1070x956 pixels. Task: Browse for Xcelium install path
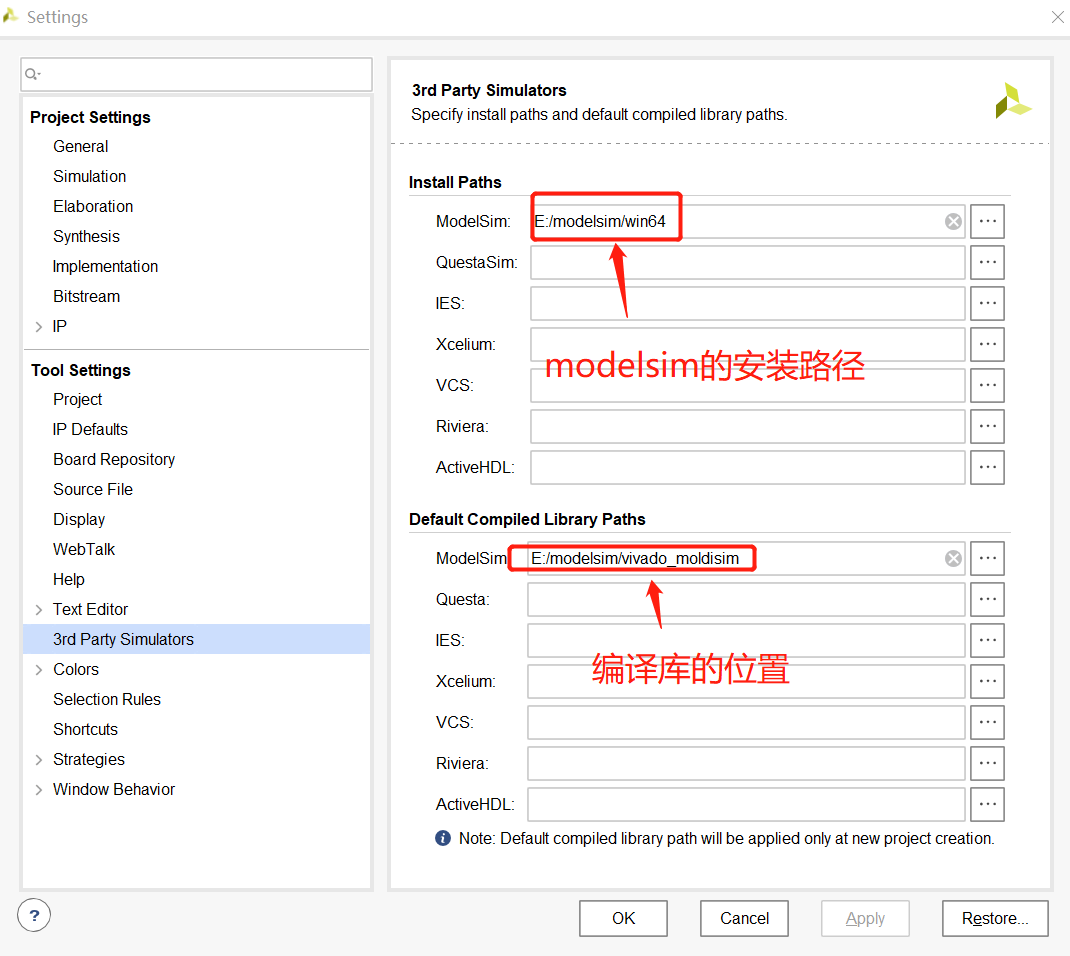[987, 344]
